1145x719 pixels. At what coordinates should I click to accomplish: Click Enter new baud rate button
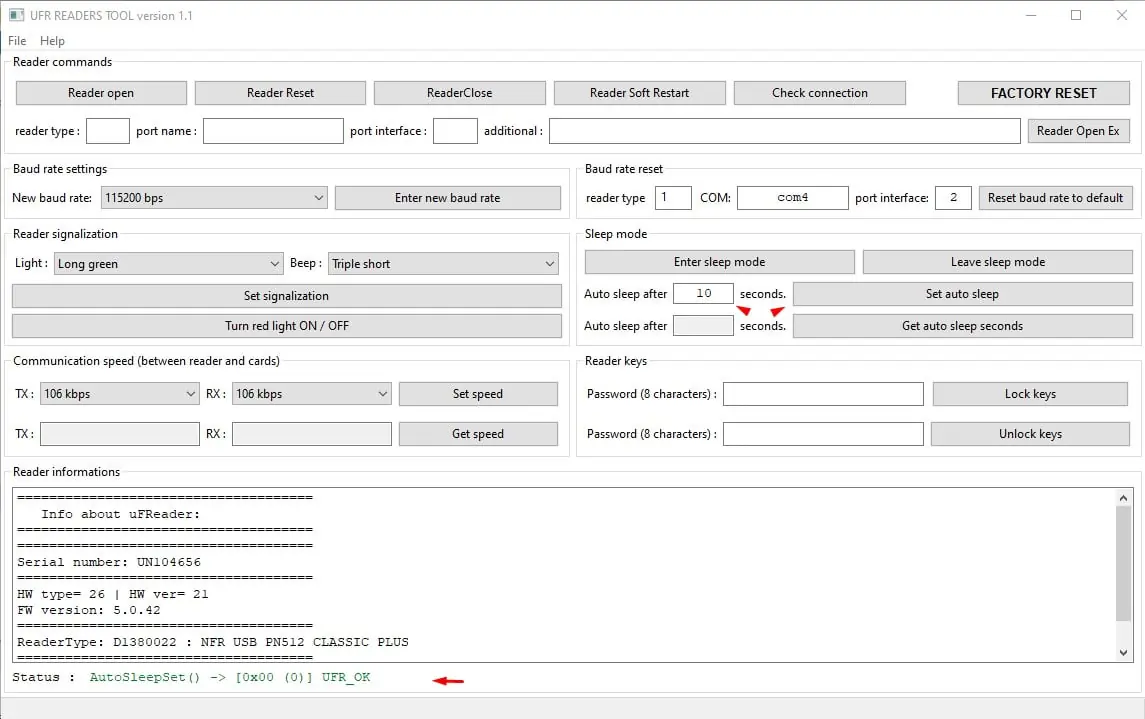448,198
